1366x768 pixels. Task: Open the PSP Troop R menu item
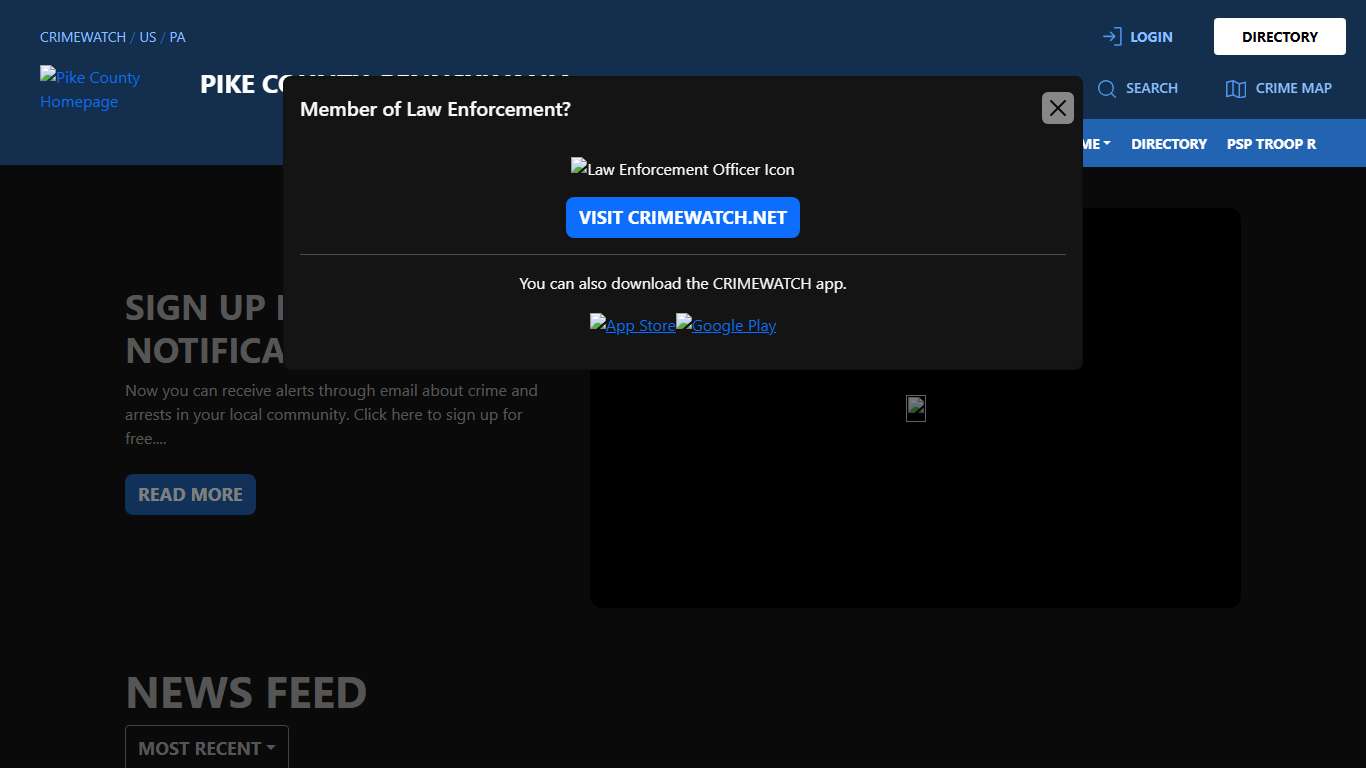click(x=1271, y=144)
